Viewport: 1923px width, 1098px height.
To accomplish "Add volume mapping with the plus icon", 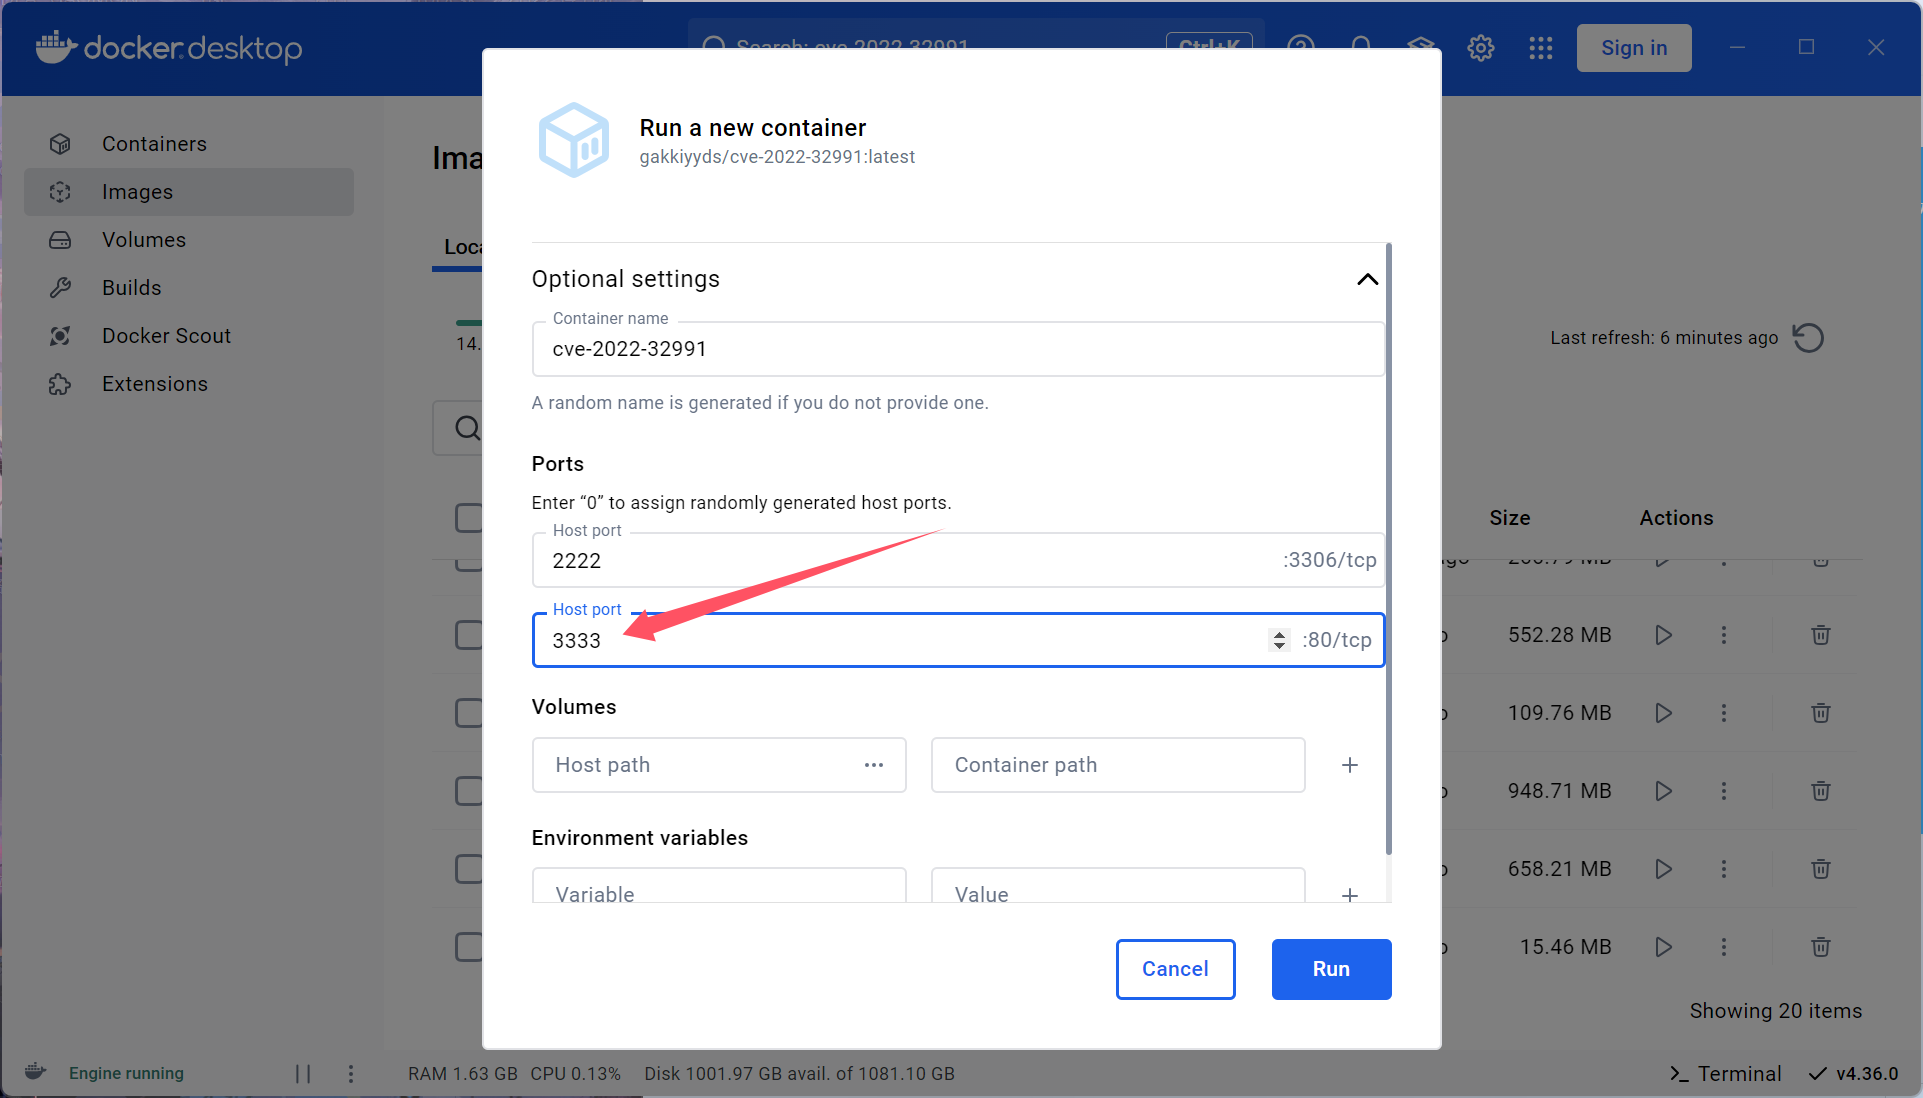I will 1349,765.
